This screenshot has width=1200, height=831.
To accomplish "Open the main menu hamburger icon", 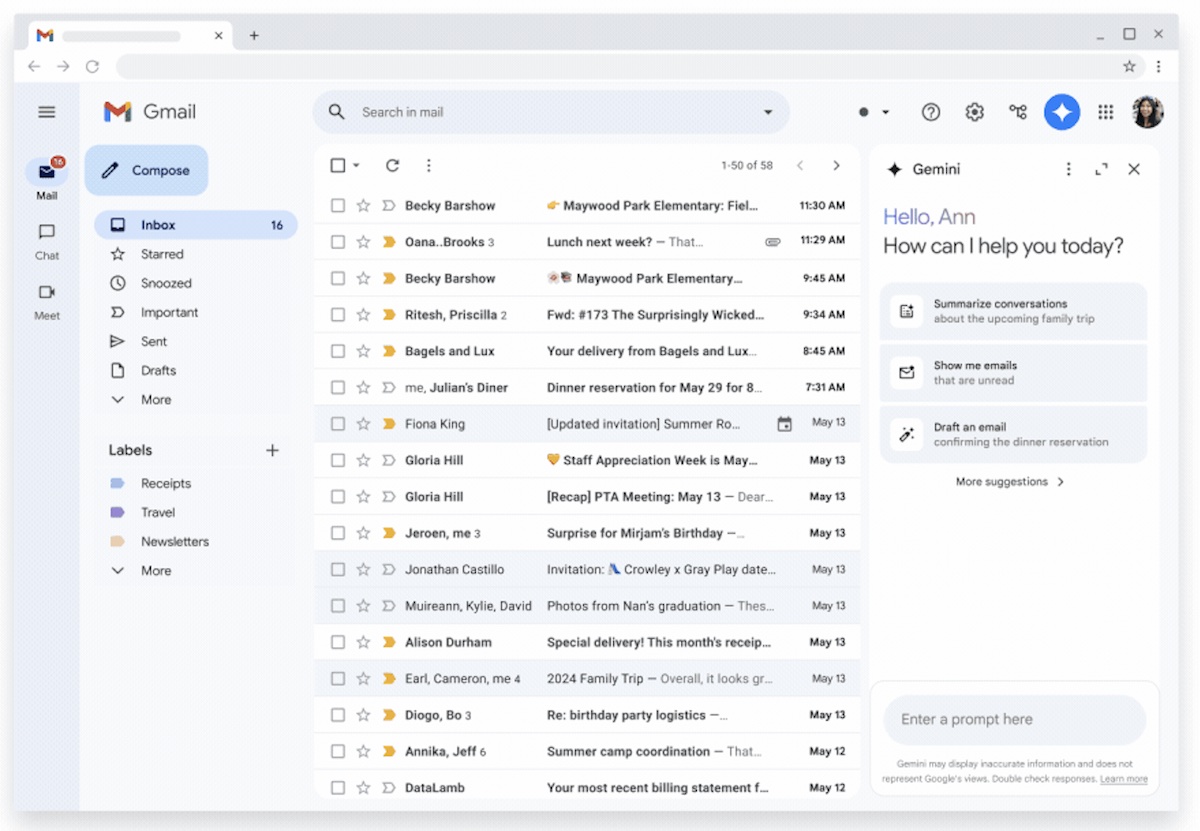I will [47, 112].
